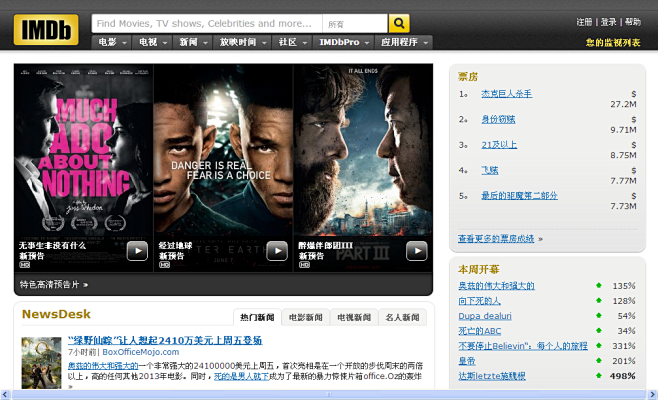
Task: Click green up arrow beside 201%
Action: point(599,361)
